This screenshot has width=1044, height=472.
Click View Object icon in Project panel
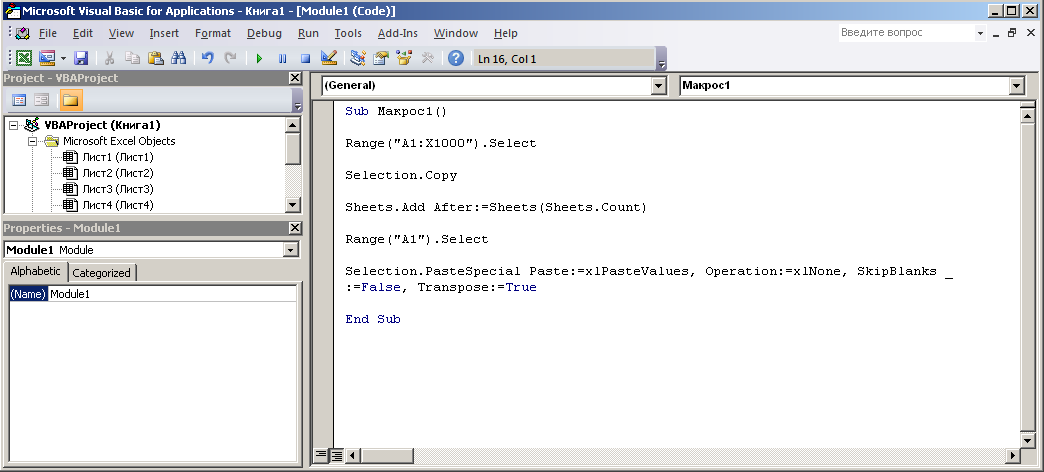point(42,100)
